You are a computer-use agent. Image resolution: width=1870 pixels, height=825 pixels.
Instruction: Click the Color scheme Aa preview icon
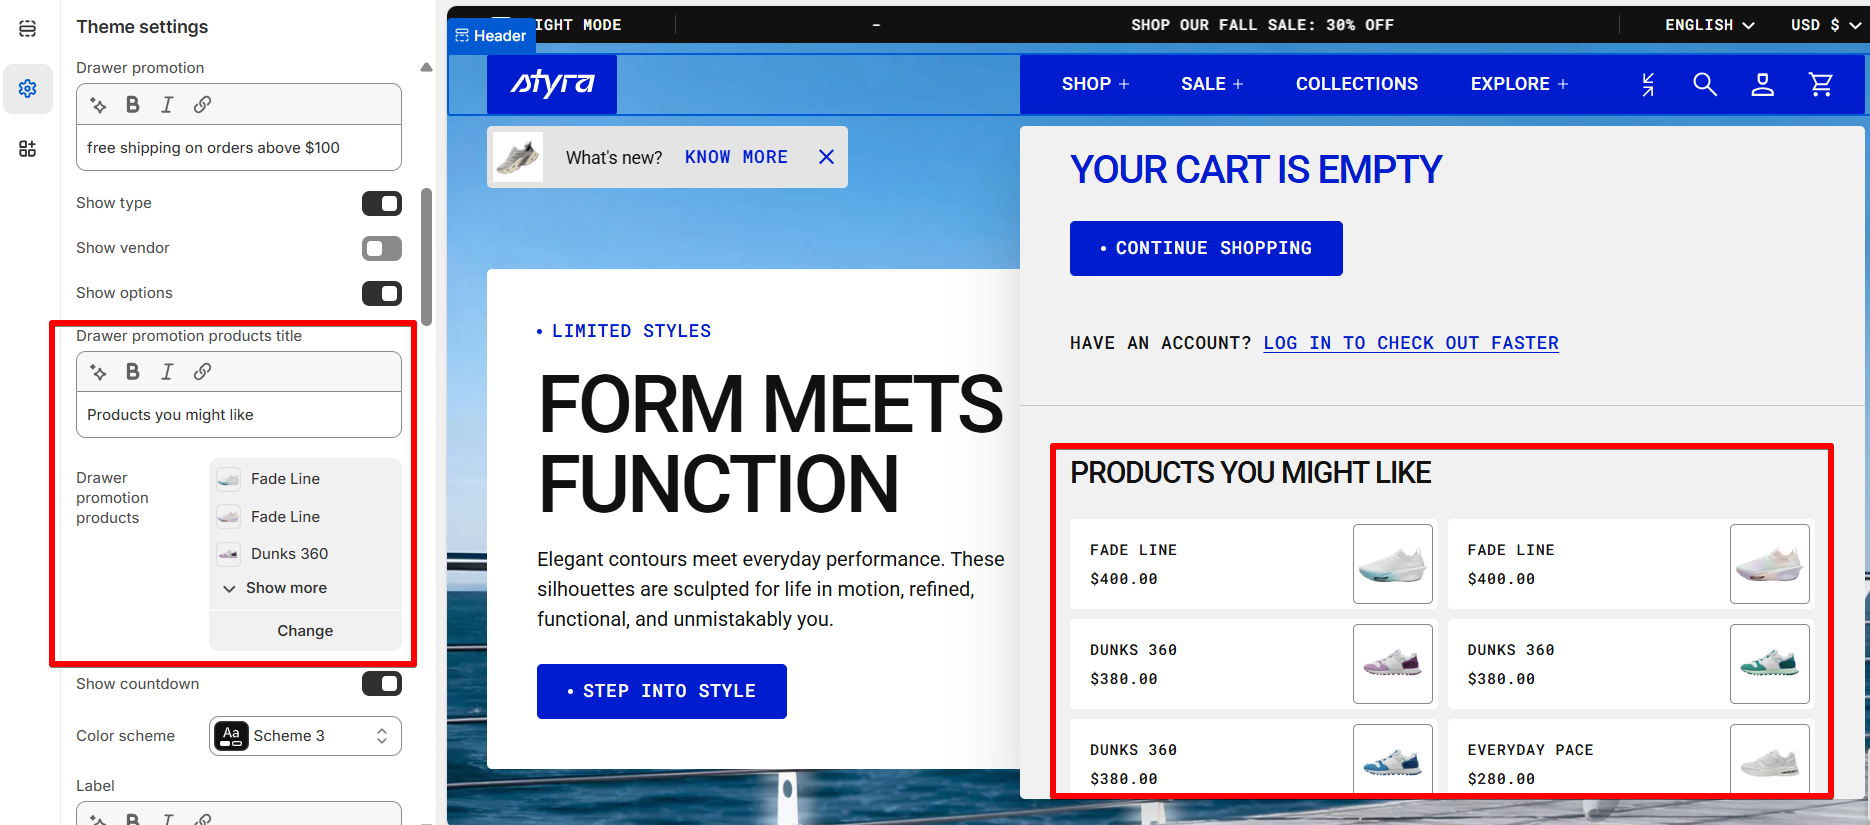pos(231,736)
